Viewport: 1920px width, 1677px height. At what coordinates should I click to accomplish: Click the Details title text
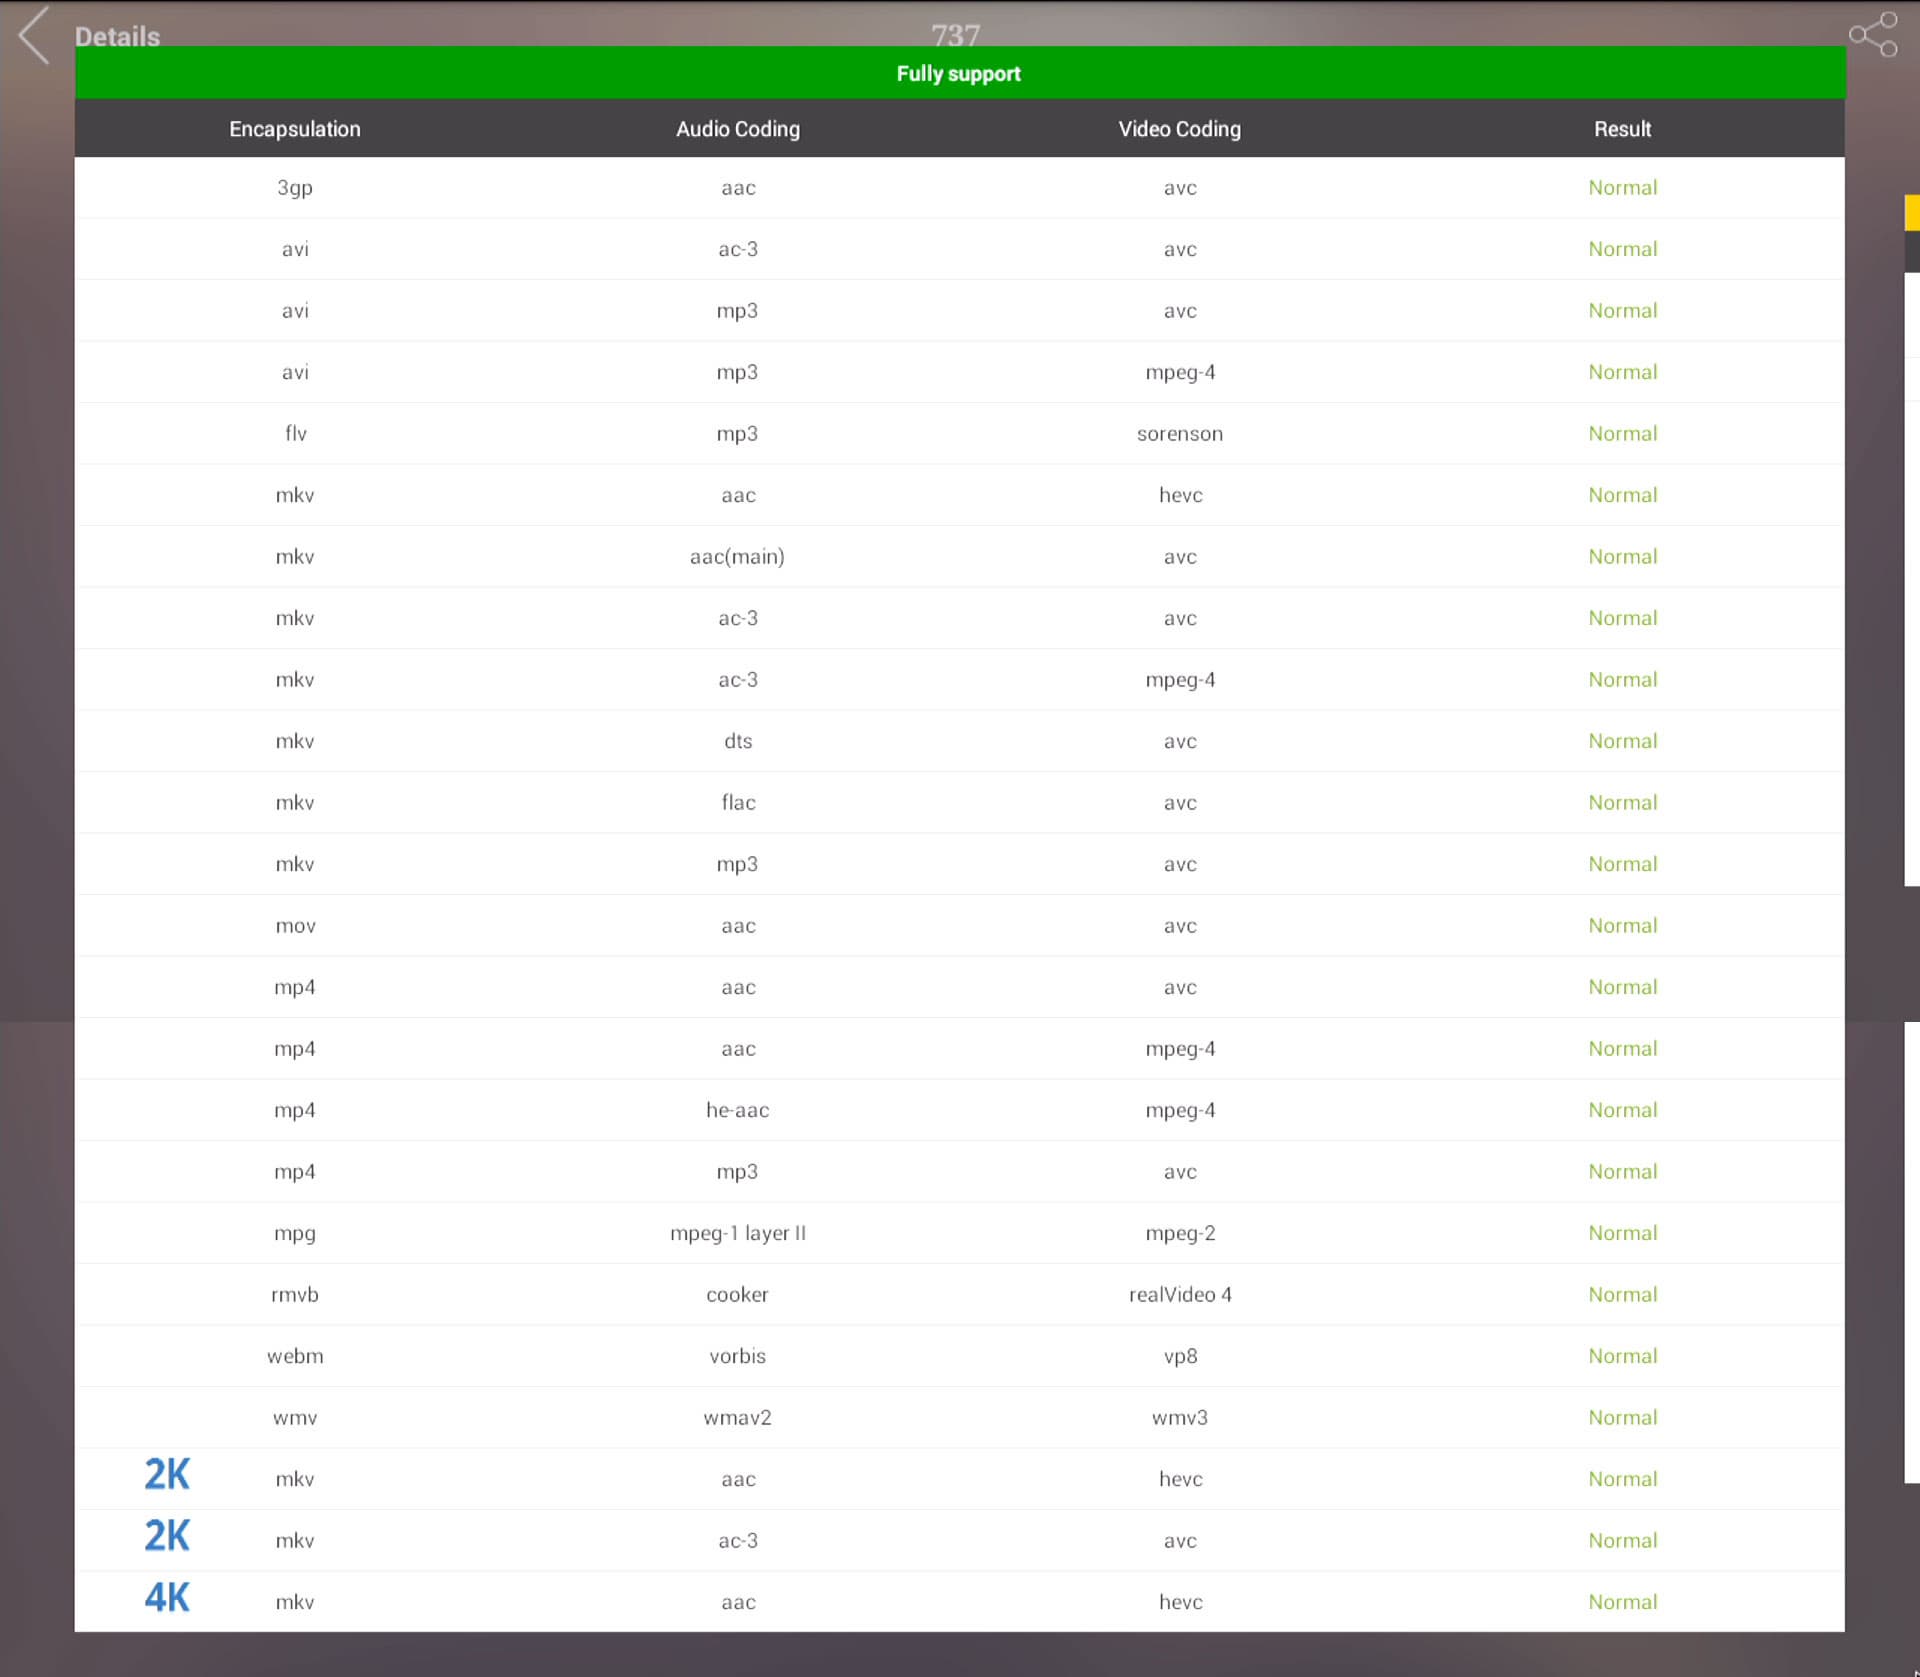117,36
